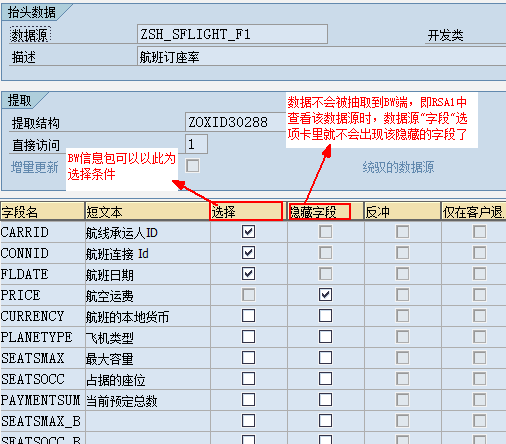Screen dimensions: 506x444
Task: Click the 短文本 column header
Action: coord(147,211)
